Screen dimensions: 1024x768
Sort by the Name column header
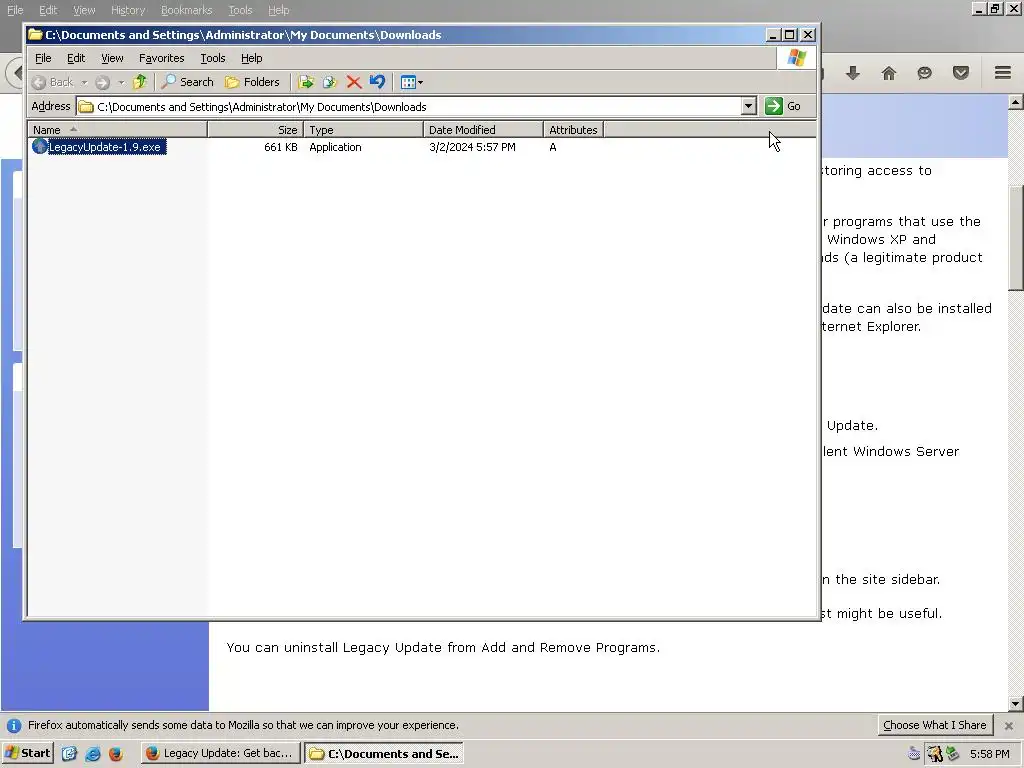click(x=118, y=130)
